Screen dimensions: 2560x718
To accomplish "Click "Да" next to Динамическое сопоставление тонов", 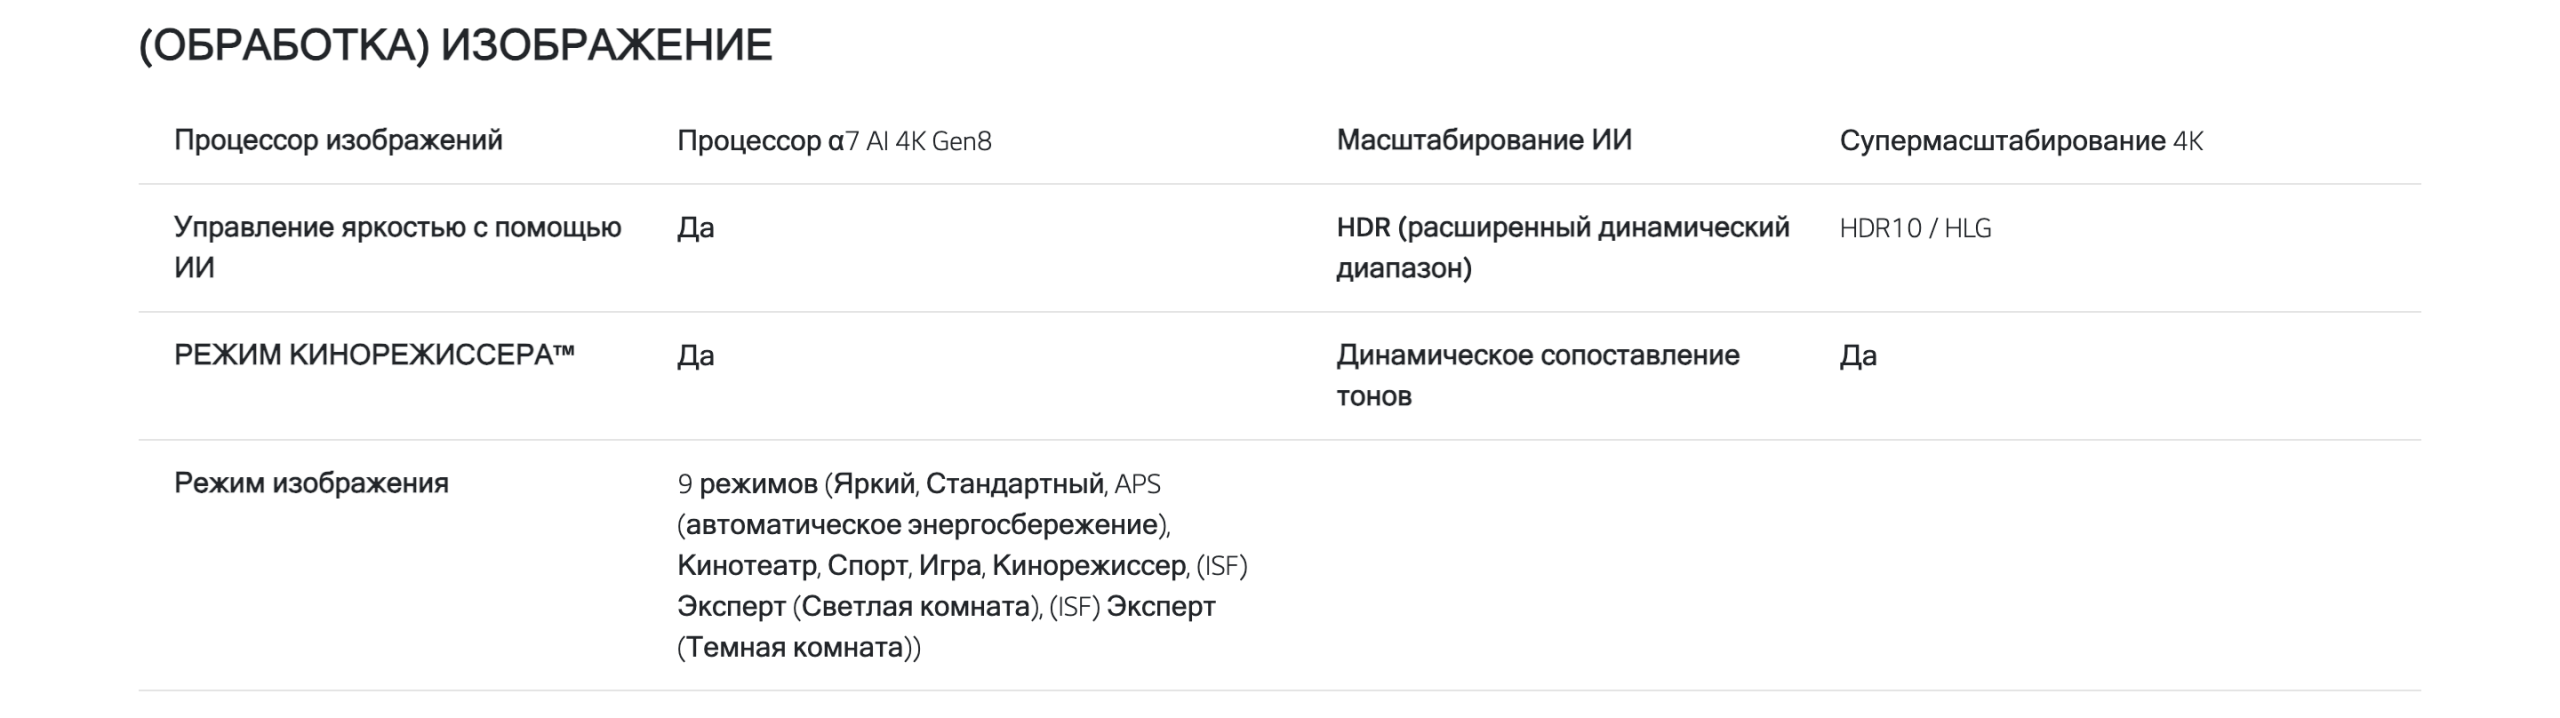I will click(1858, 356).
